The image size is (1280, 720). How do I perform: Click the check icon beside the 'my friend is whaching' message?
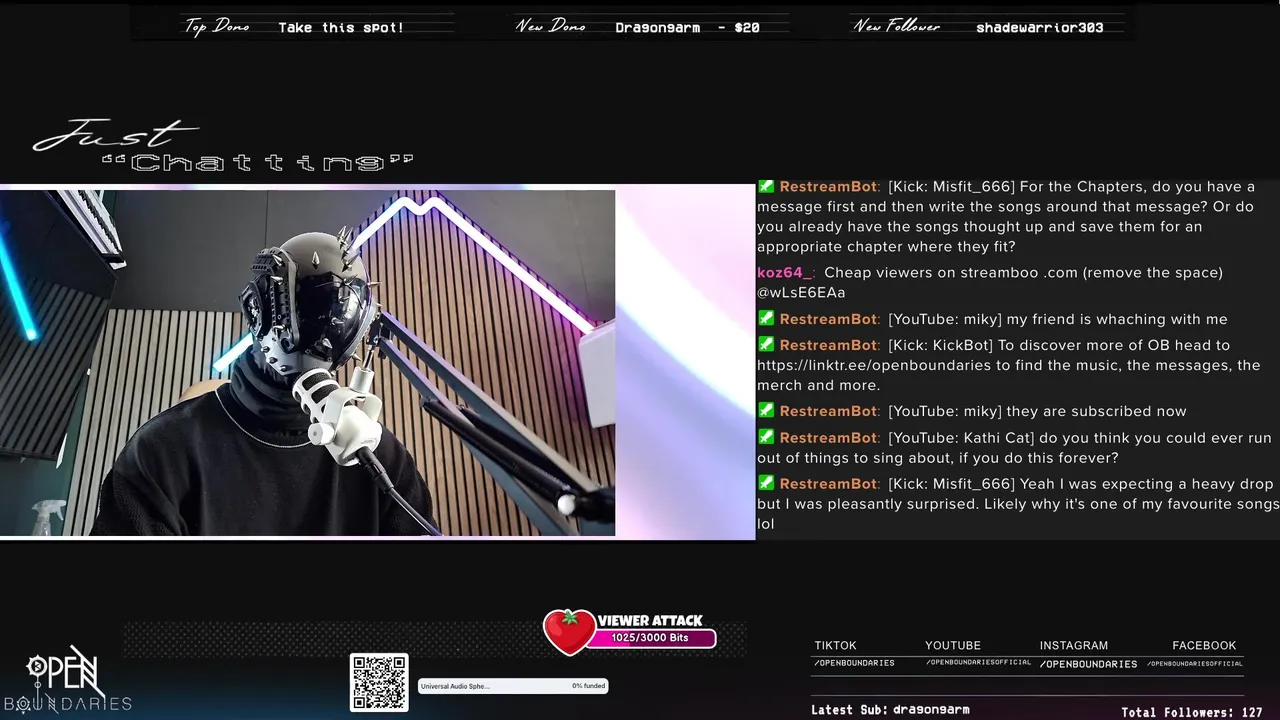click(766, 318)
